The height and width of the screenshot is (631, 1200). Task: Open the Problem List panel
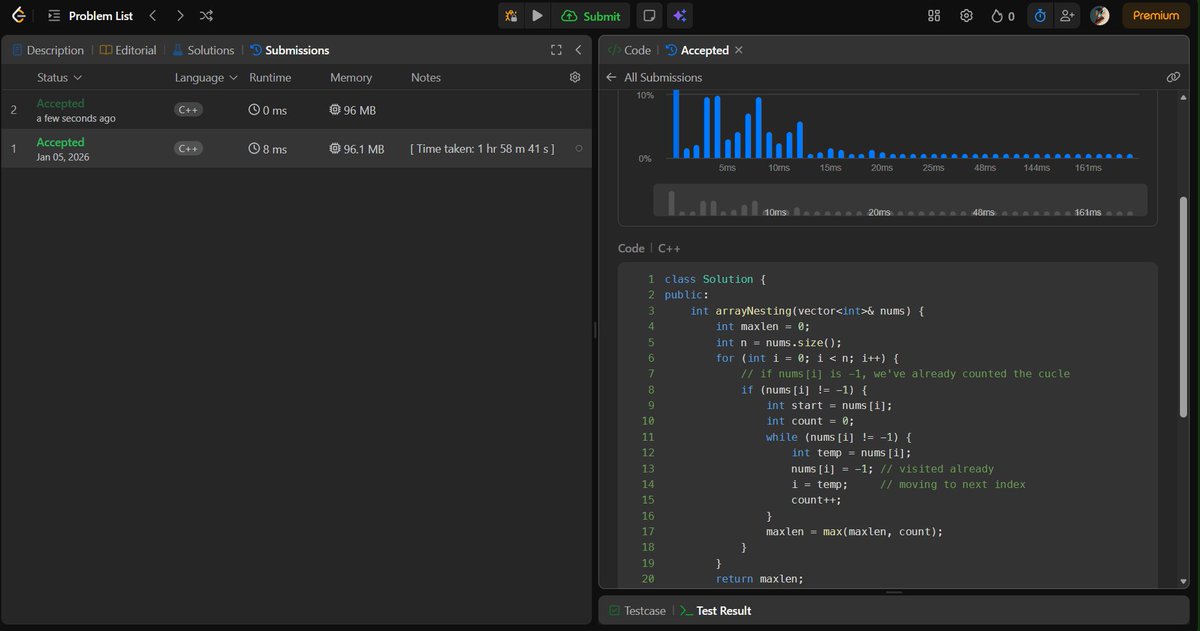coord(91,16)
